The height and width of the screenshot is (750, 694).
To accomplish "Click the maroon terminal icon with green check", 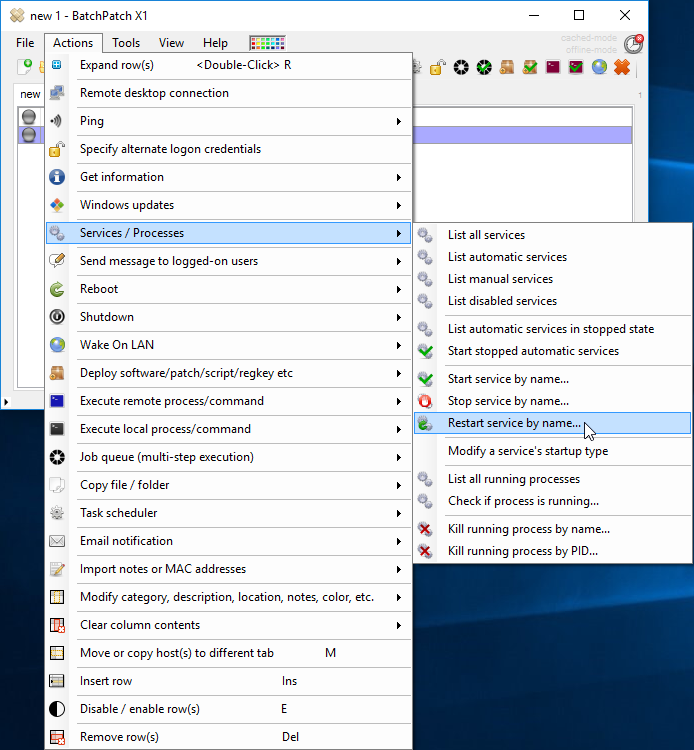I will [576, 67].
